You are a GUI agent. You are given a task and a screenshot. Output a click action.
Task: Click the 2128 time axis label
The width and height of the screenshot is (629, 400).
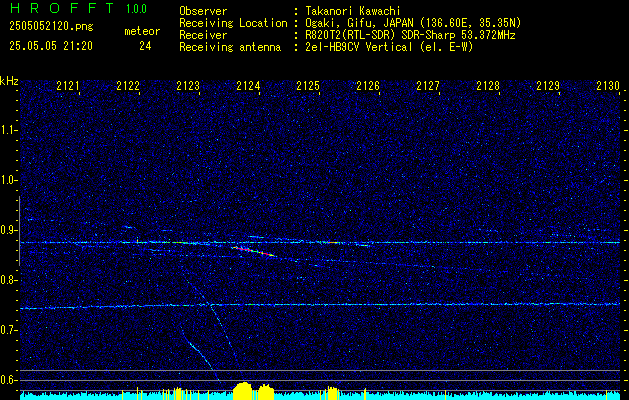click(488, 86)
